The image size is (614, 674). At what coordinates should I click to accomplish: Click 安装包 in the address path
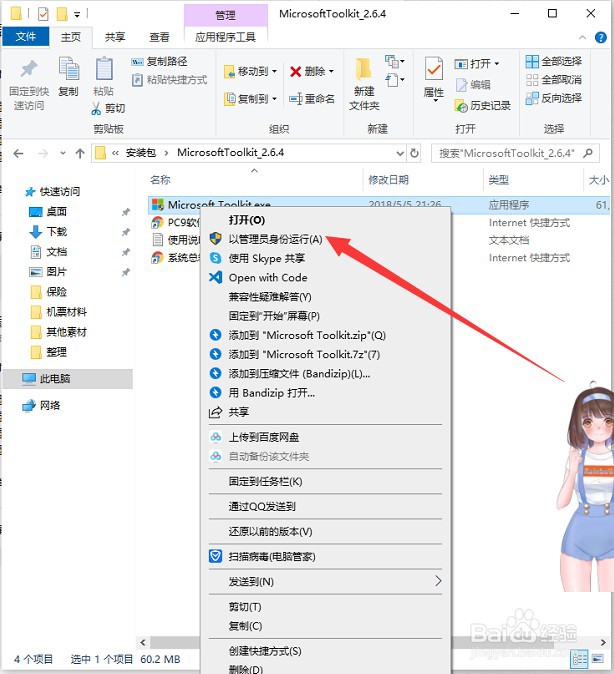pos(141,153)
